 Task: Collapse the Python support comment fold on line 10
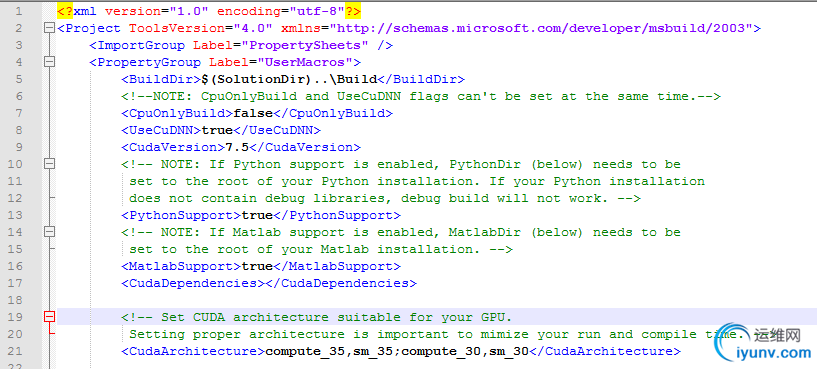49,164
